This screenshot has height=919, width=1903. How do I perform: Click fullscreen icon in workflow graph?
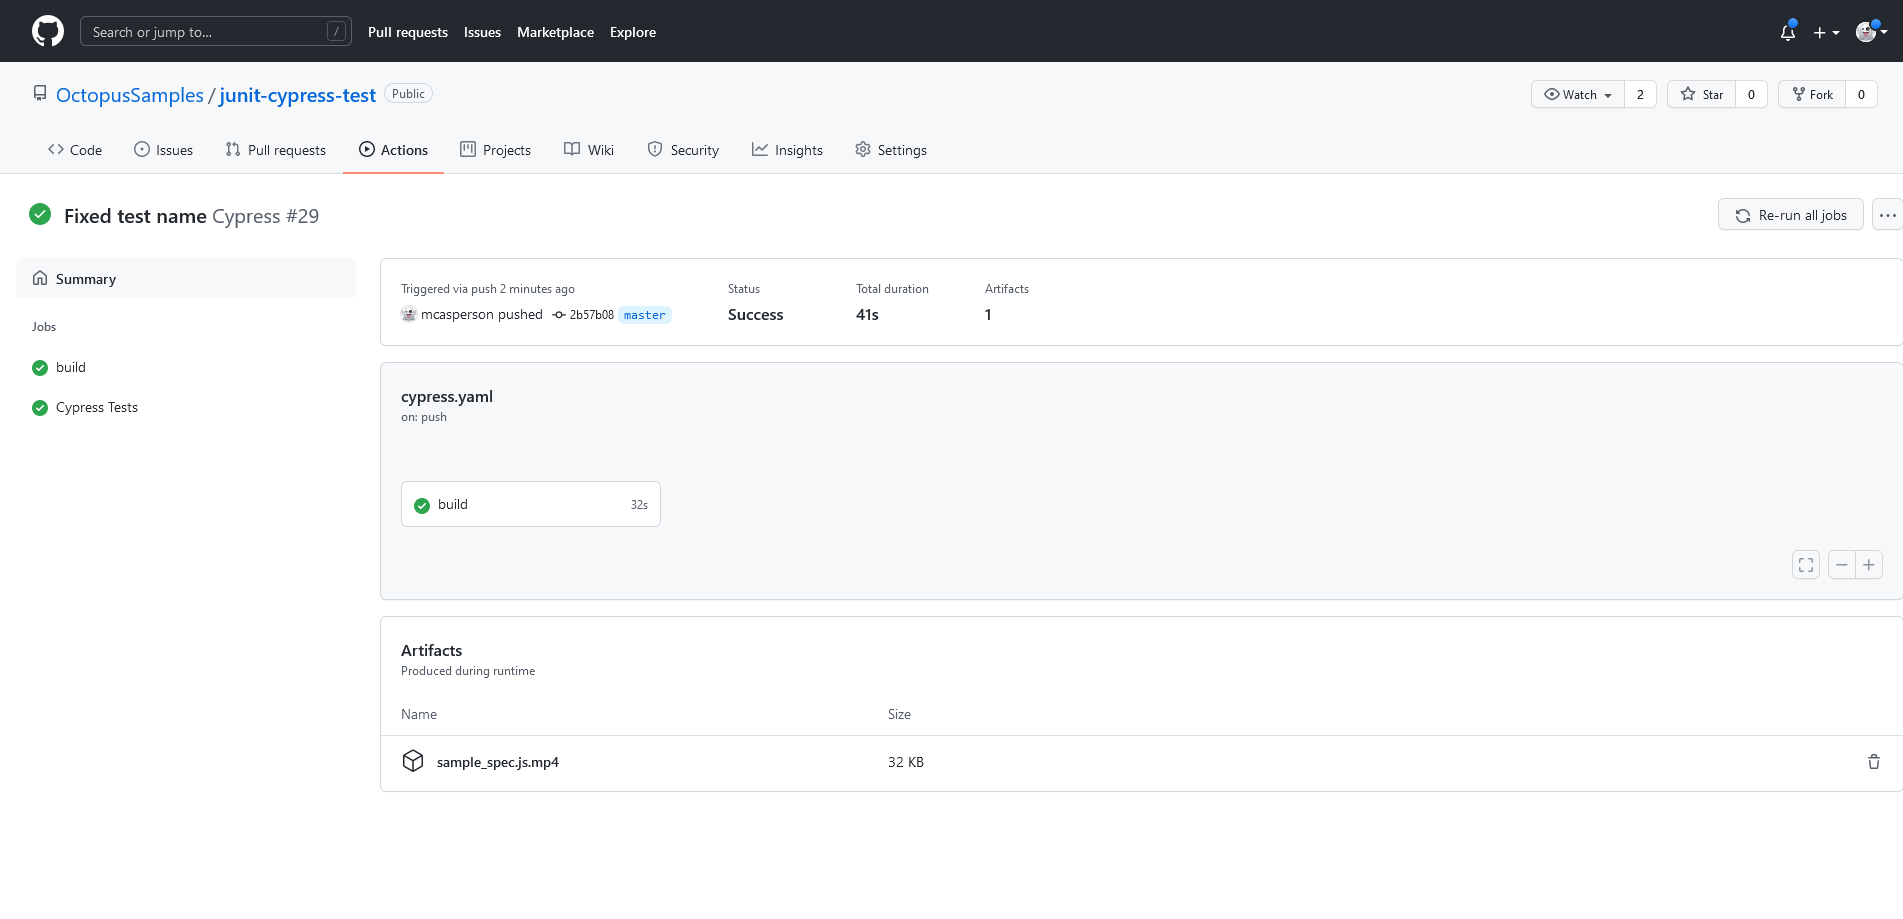coord(1805,565)
